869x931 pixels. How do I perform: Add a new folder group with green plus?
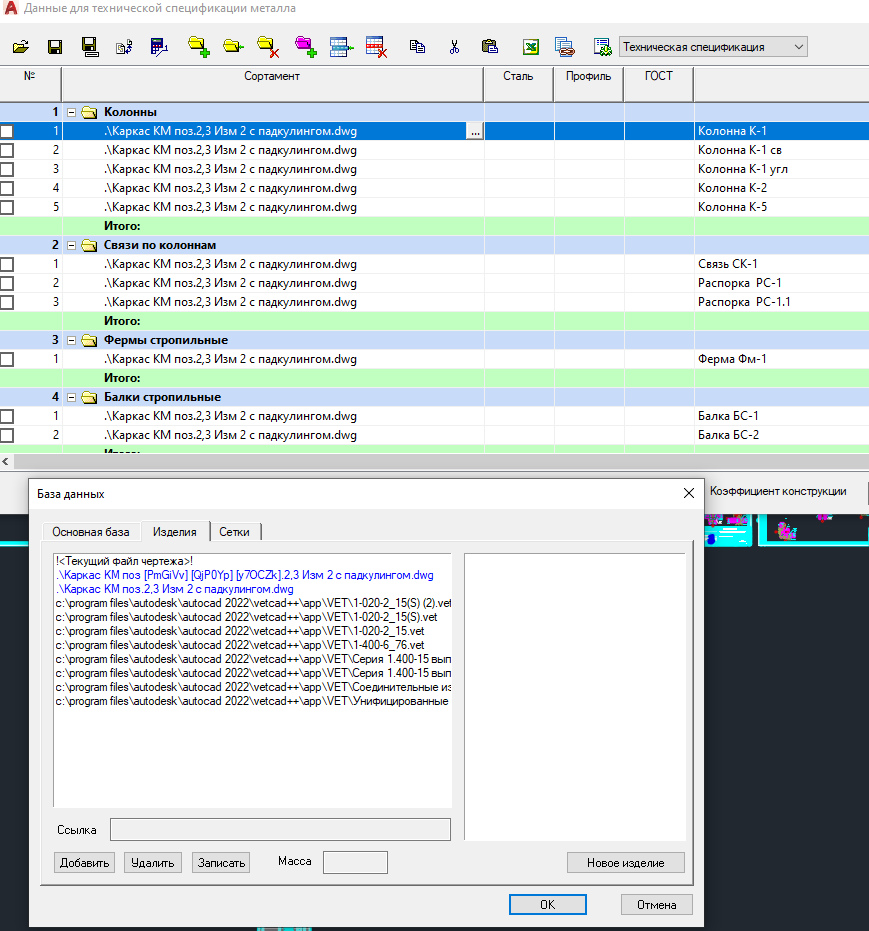click(x=198, y=47)
